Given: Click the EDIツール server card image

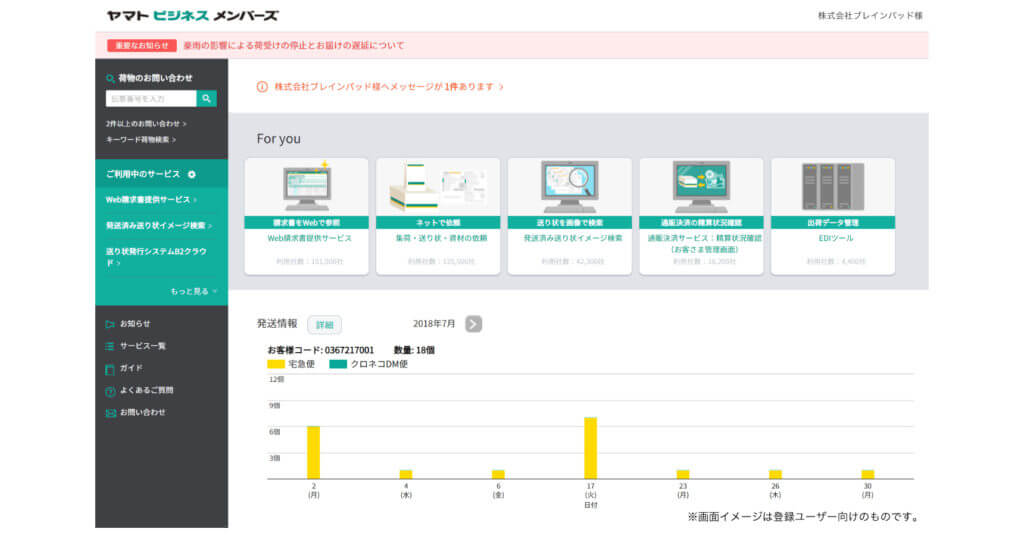Looking at the screenshot, I should (833, 187).
